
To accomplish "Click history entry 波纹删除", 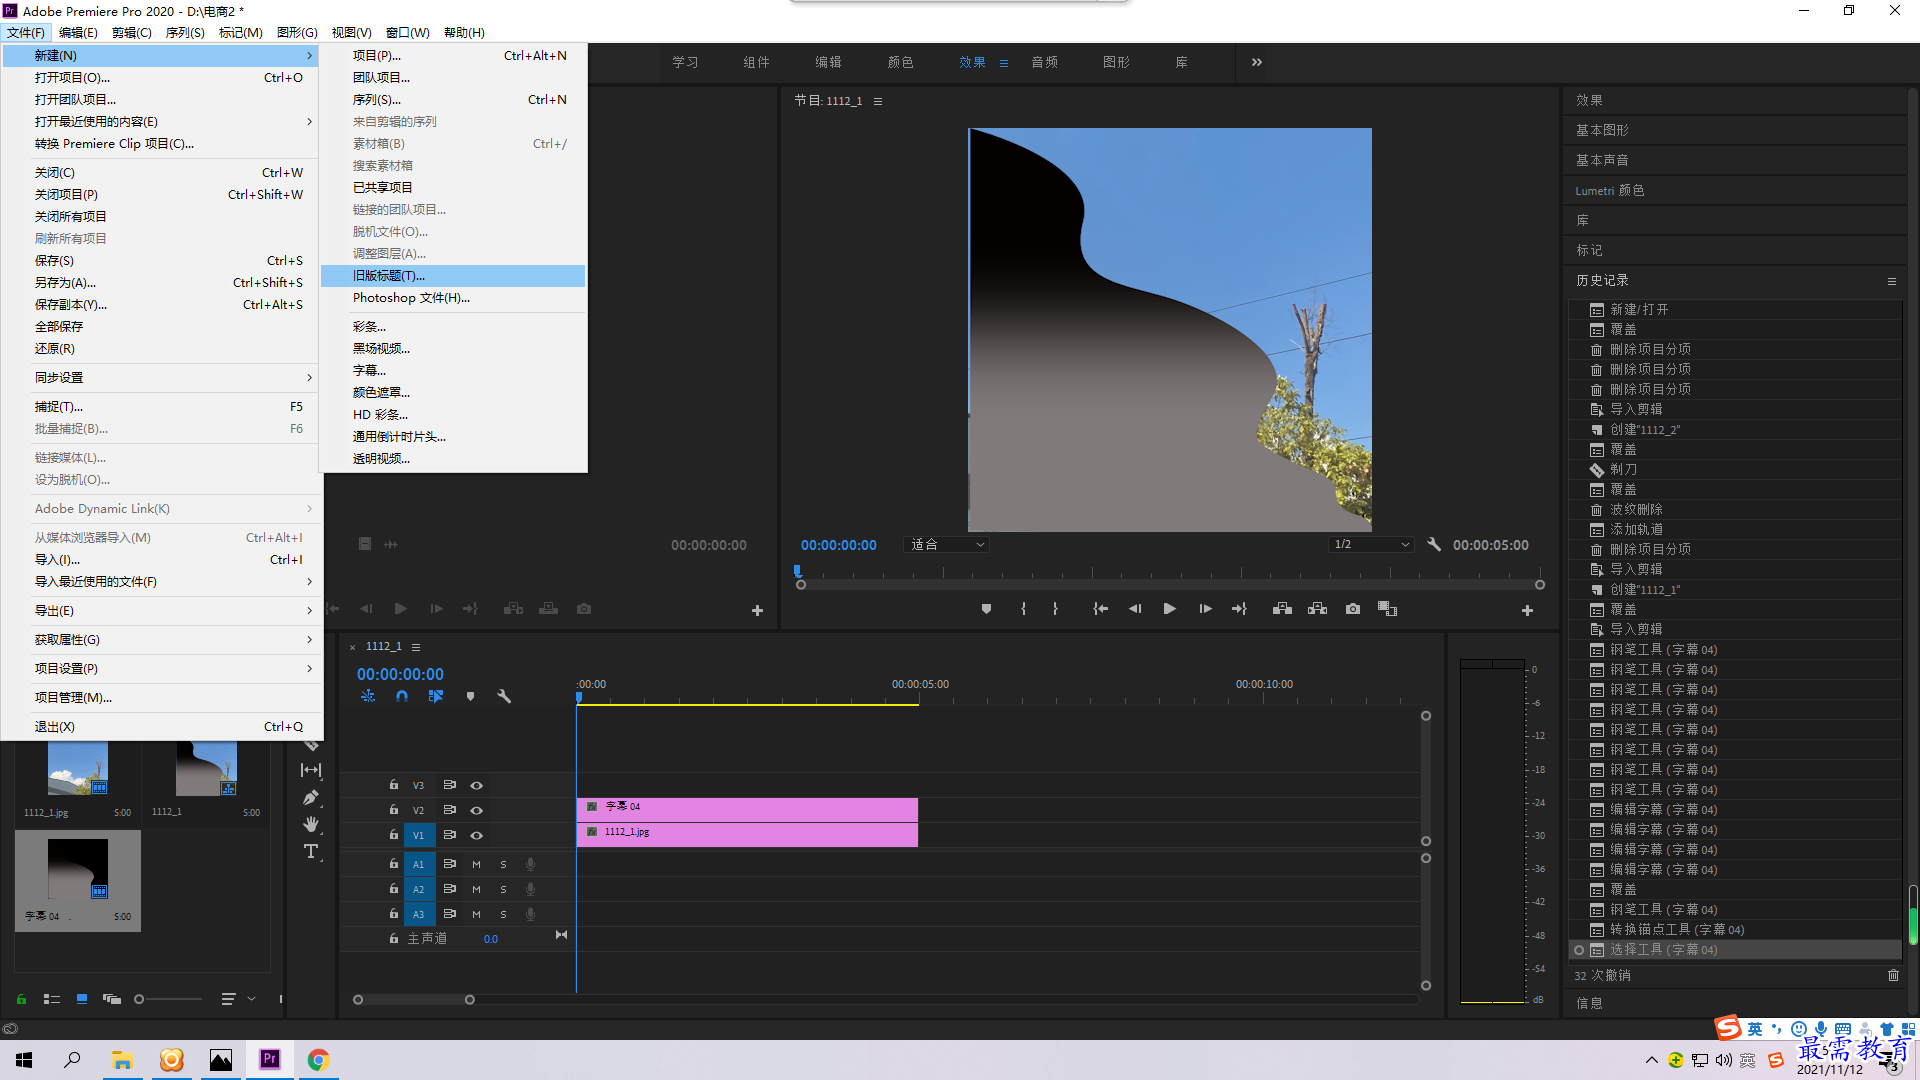I will click(x=1735, y=510).
